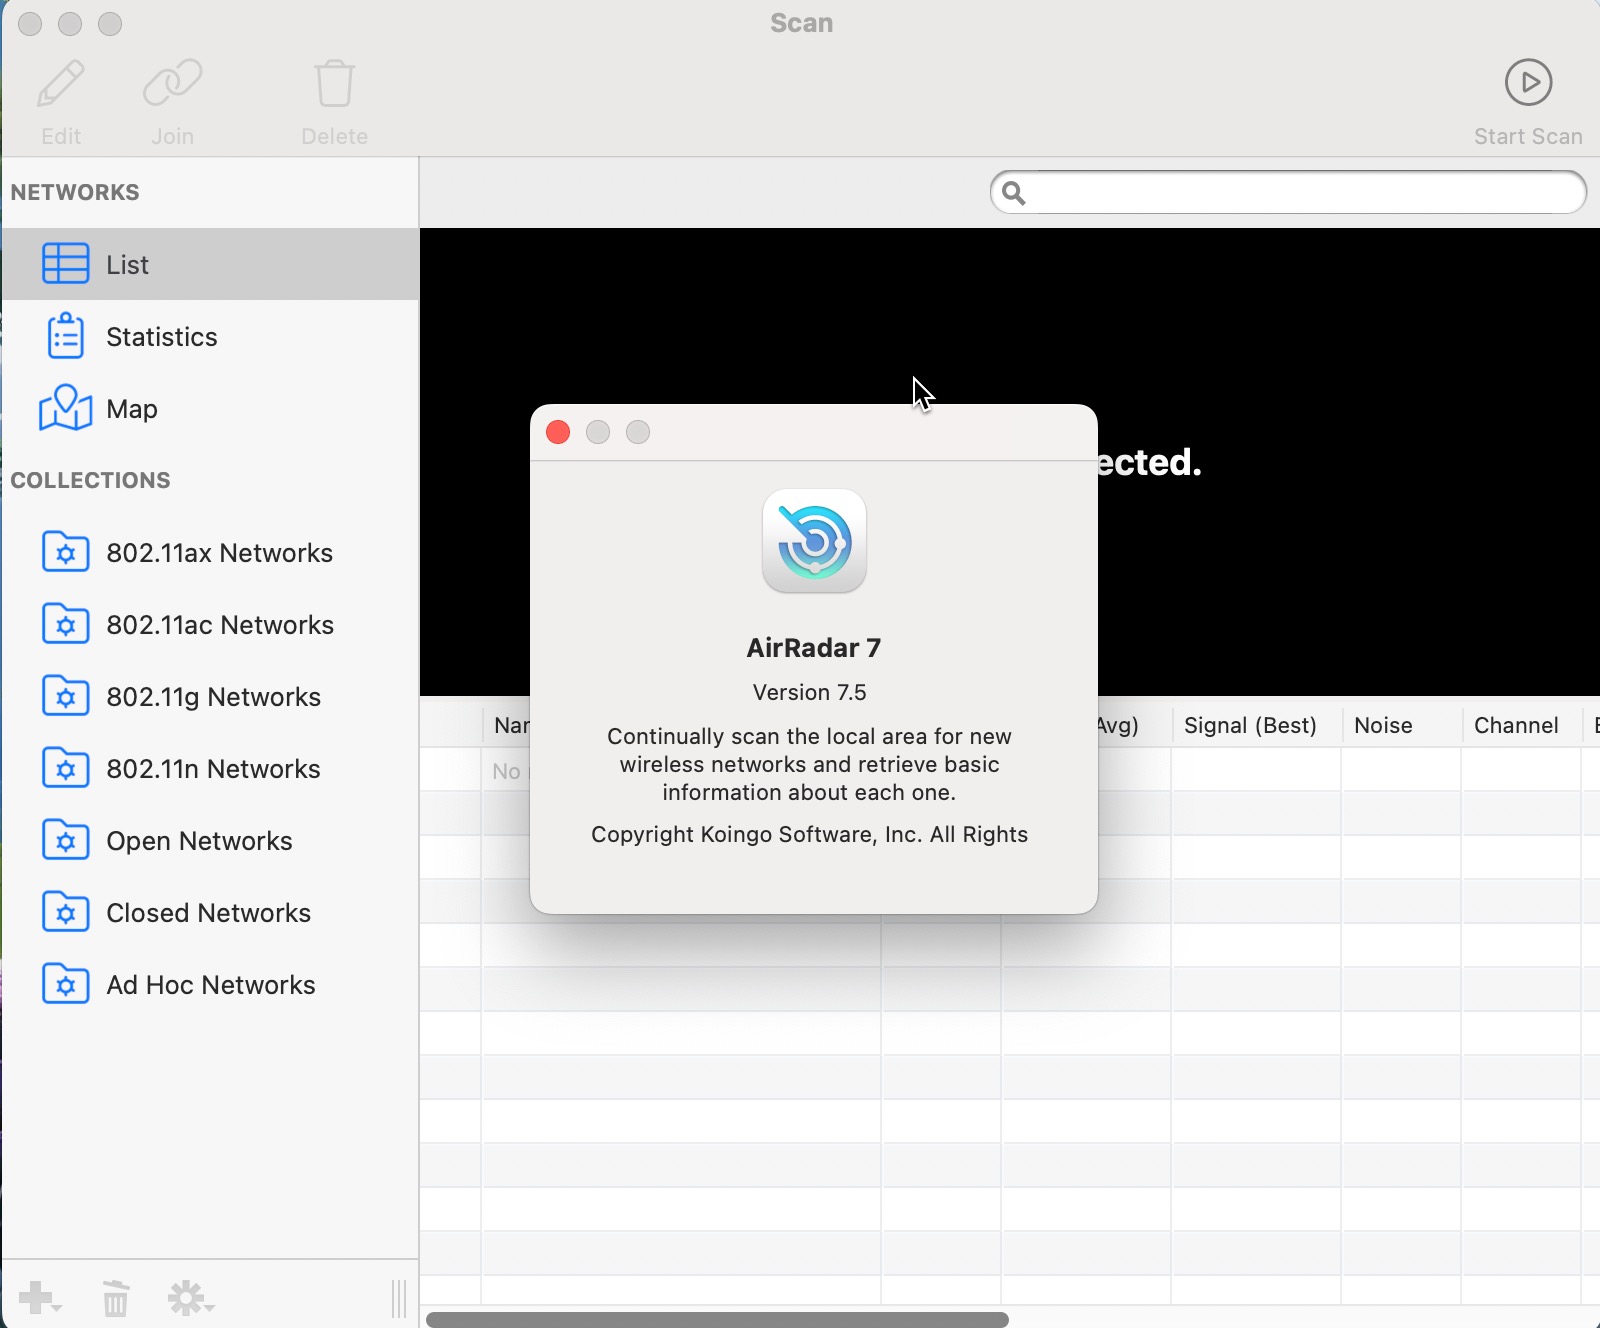The image size is (1600, 1328).
Task: Click the sidebar trash delete icon
Action: pos(116,1298)
